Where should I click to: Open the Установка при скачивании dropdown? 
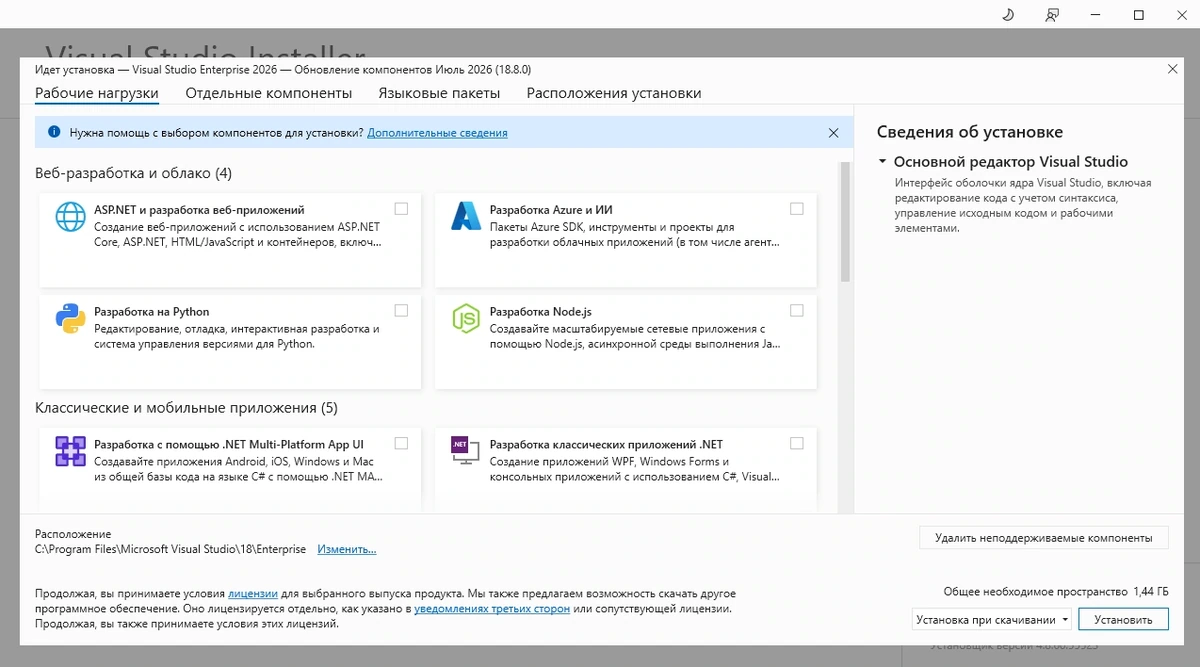992,620
